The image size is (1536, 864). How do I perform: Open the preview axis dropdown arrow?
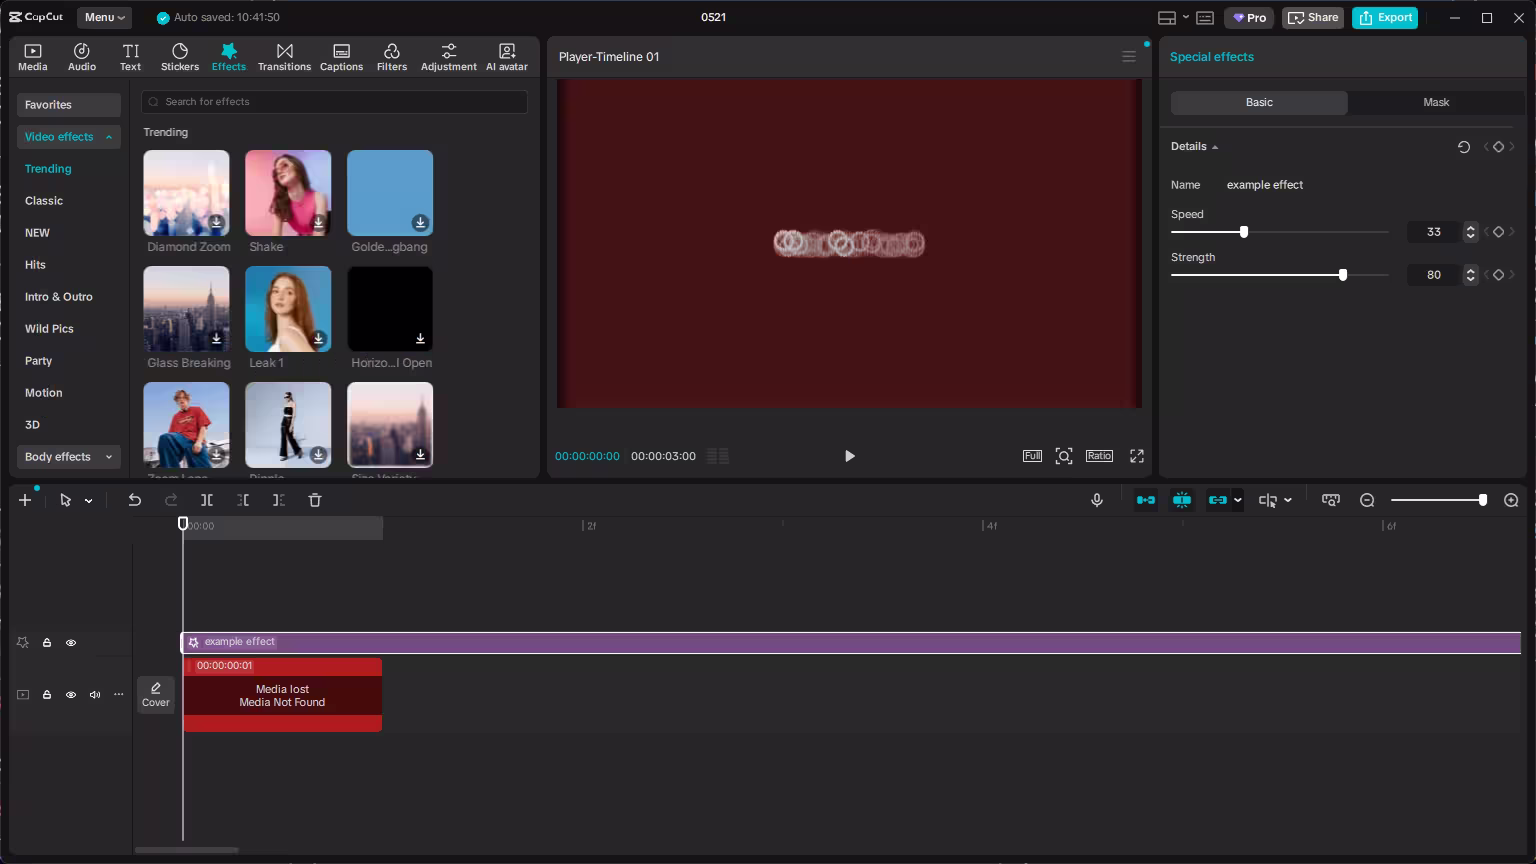coord(1288,500)
